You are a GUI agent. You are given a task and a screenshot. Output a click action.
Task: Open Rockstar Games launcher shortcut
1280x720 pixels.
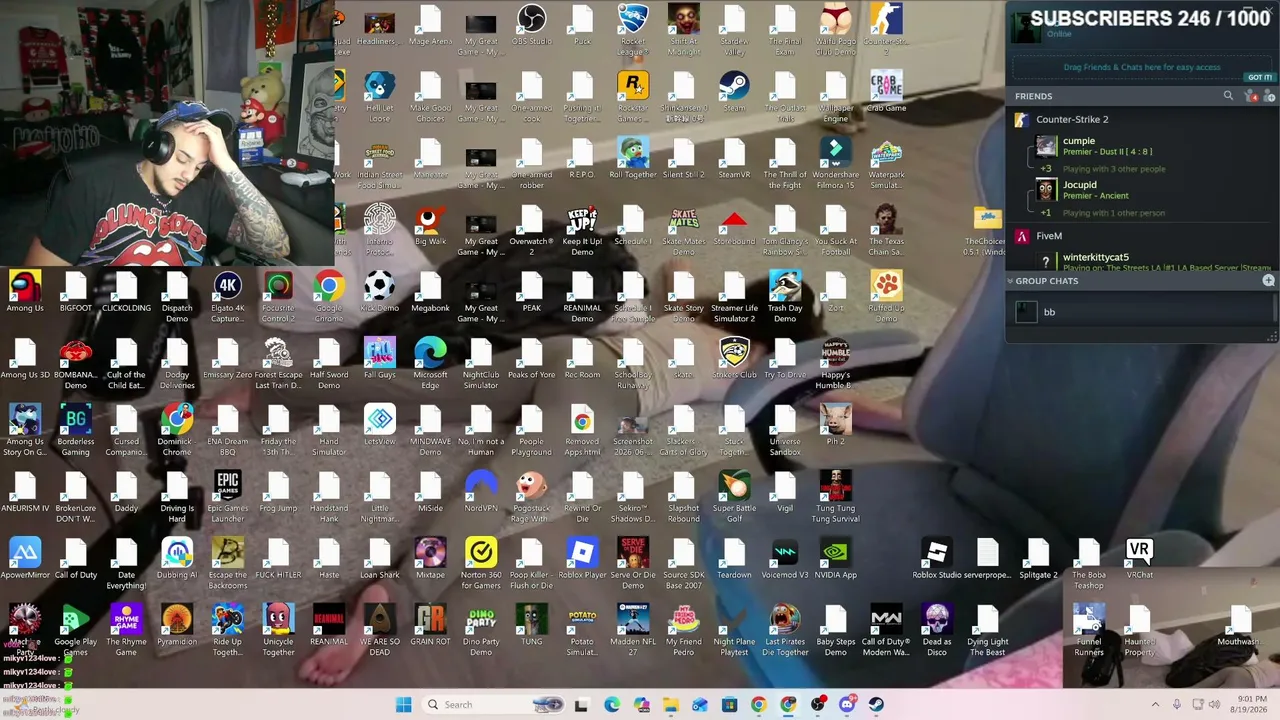coord(632,97)
